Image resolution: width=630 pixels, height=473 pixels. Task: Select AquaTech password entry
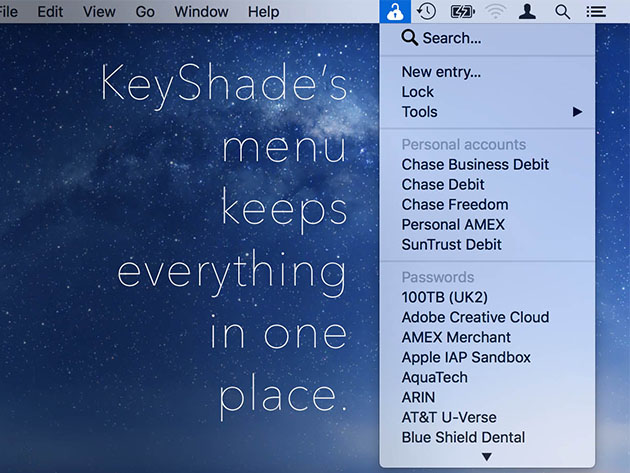(x=487, y=377)
